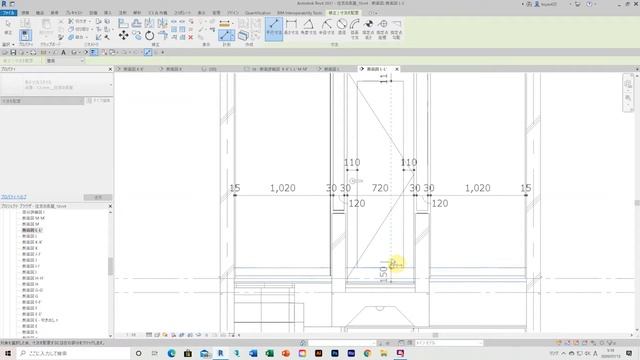Activate the Align tool in Modify panel

coord(123,23)
